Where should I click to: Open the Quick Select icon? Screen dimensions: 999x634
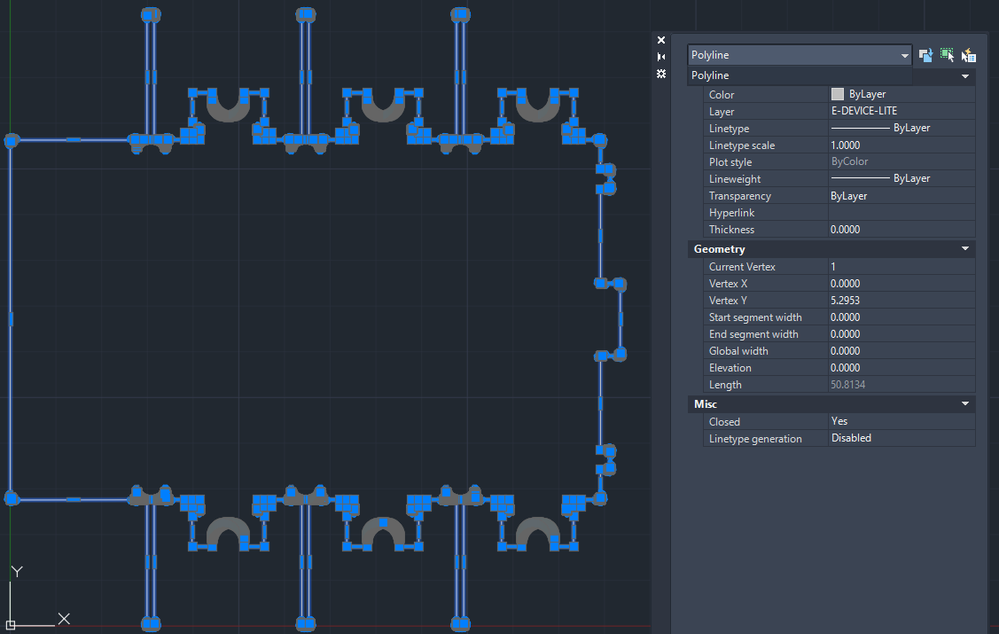click(968, 55)
